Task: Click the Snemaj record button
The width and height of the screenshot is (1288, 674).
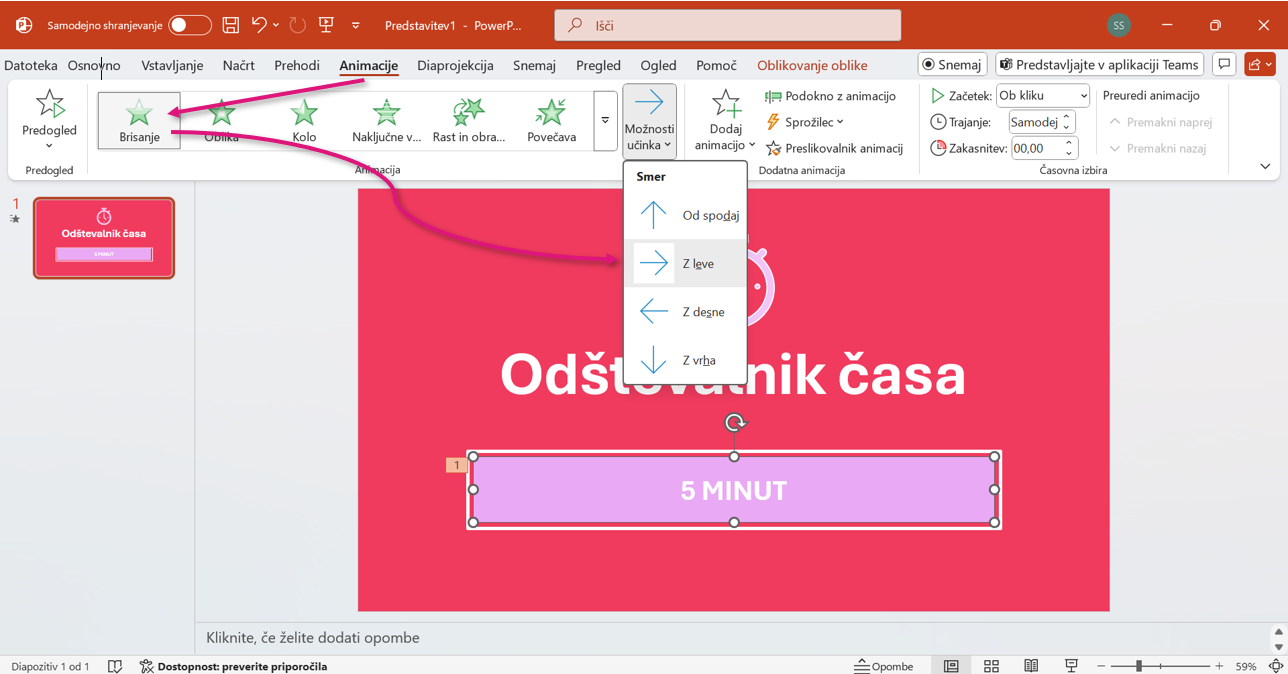Action: [952, 64]
